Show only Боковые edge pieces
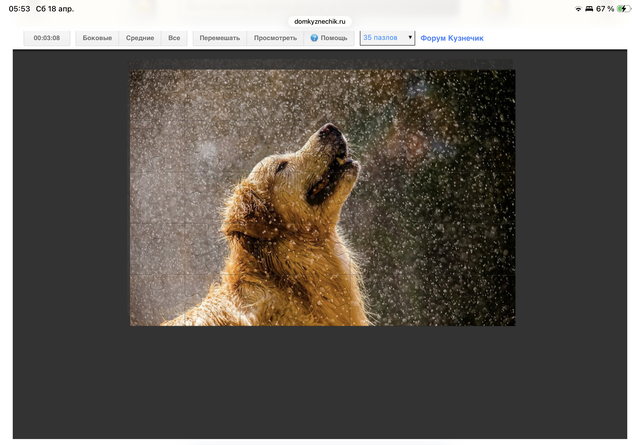640x445 pixels. (97, 38)
